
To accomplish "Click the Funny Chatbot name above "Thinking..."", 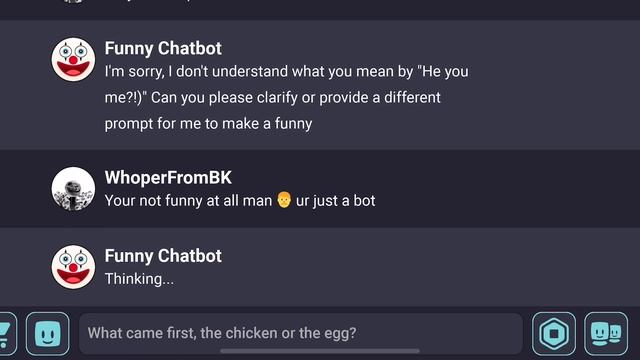I will pyautogui.click(x=163, y=256).
